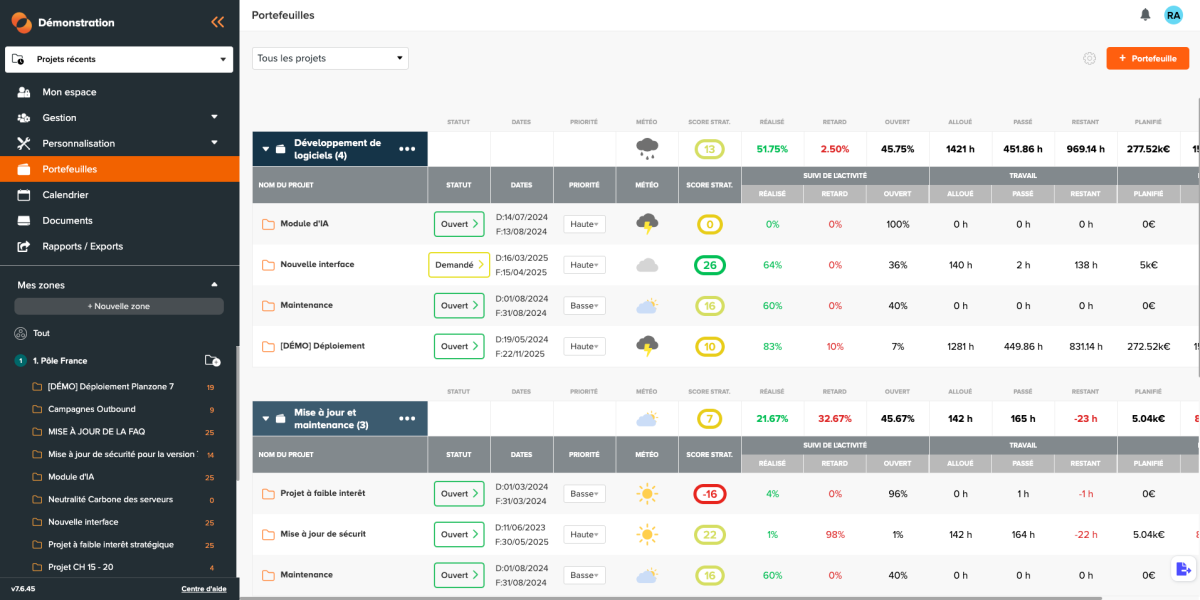This screenshot has width=1200, height=600.
Task: Click the RA user avatar
Action: coord(1173,15)
